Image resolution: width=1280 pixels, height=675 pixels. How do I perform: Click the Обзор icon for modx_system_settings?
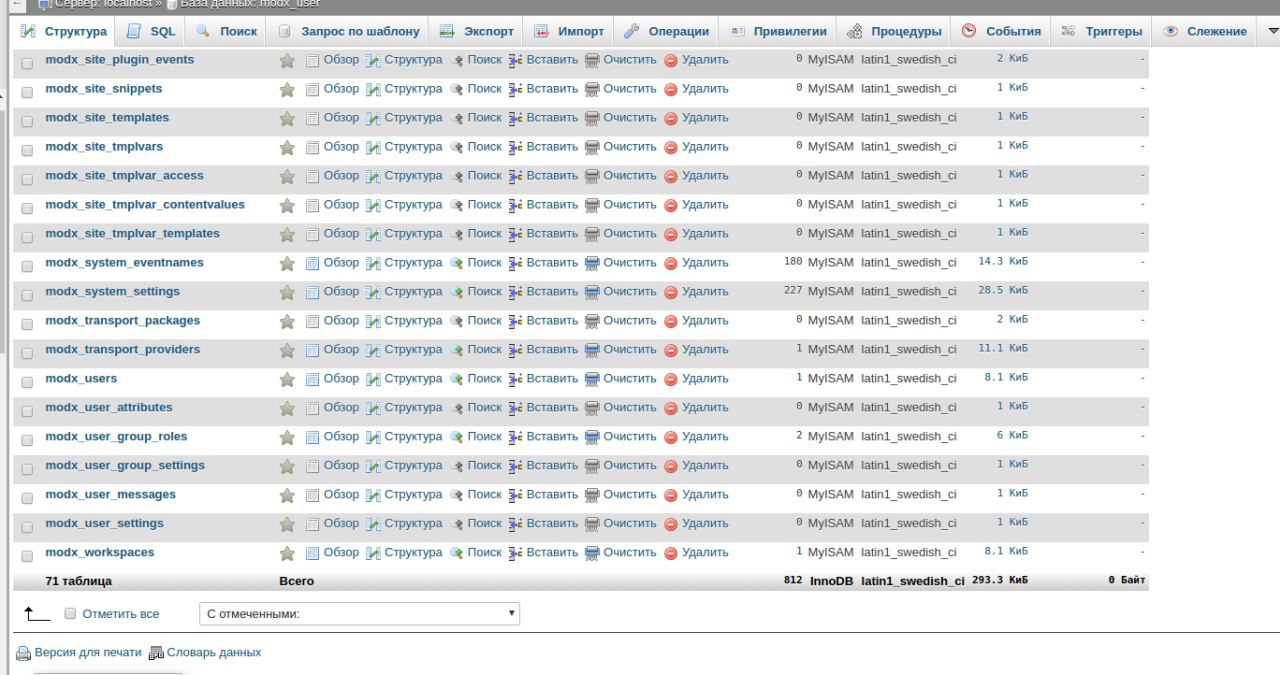(312, 292)
